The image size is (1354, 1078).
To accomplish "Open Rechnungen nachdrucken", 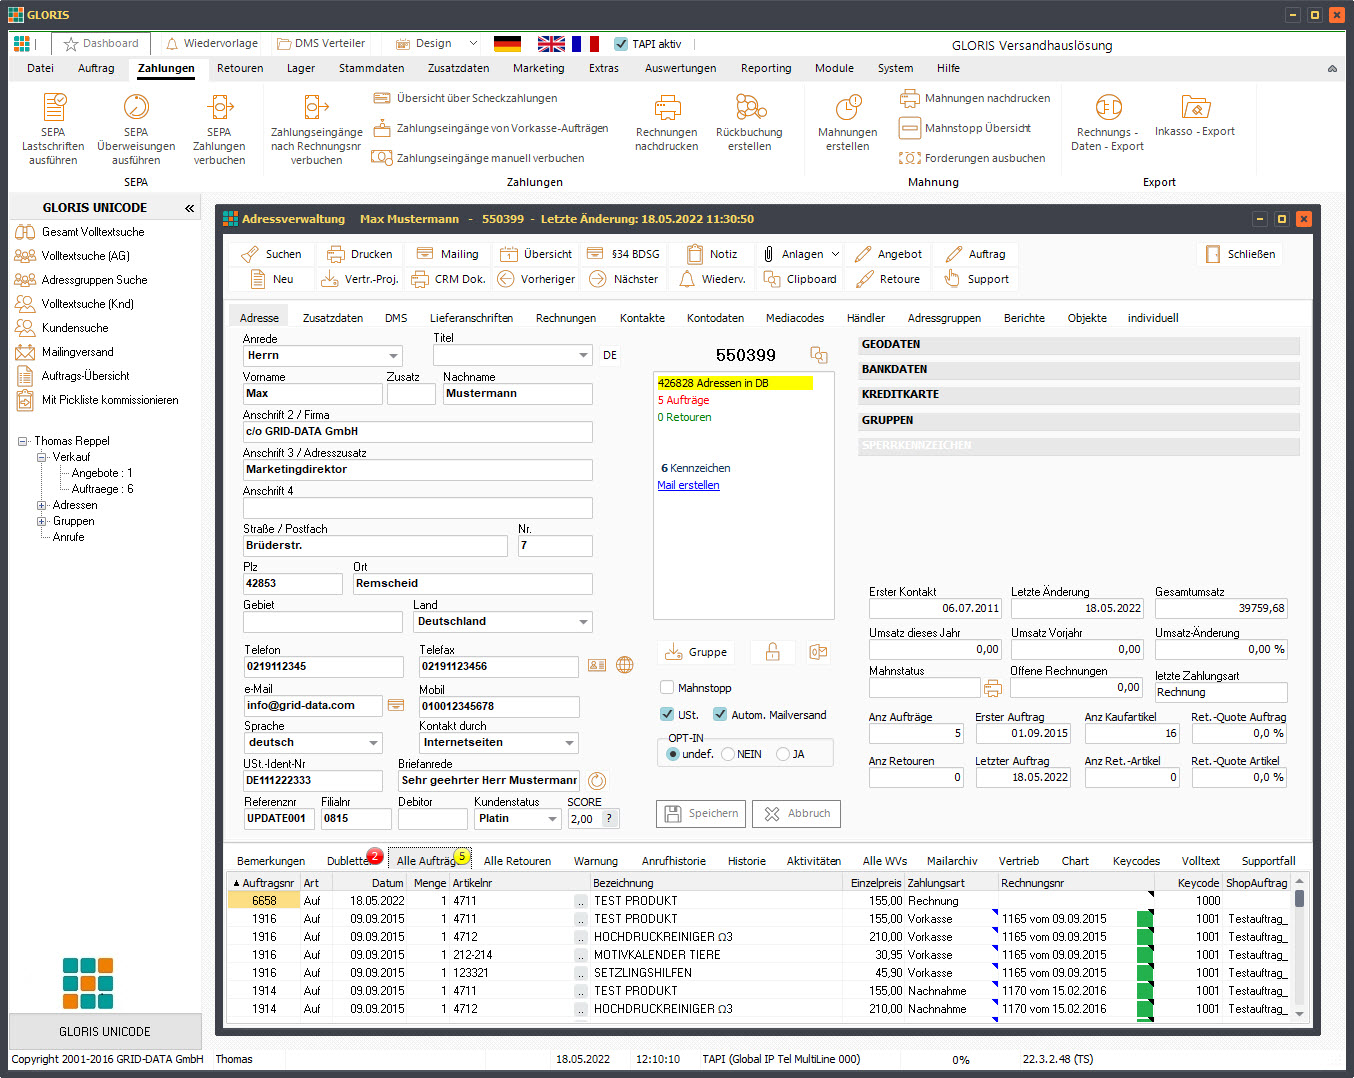I will [x=666, y=123].
